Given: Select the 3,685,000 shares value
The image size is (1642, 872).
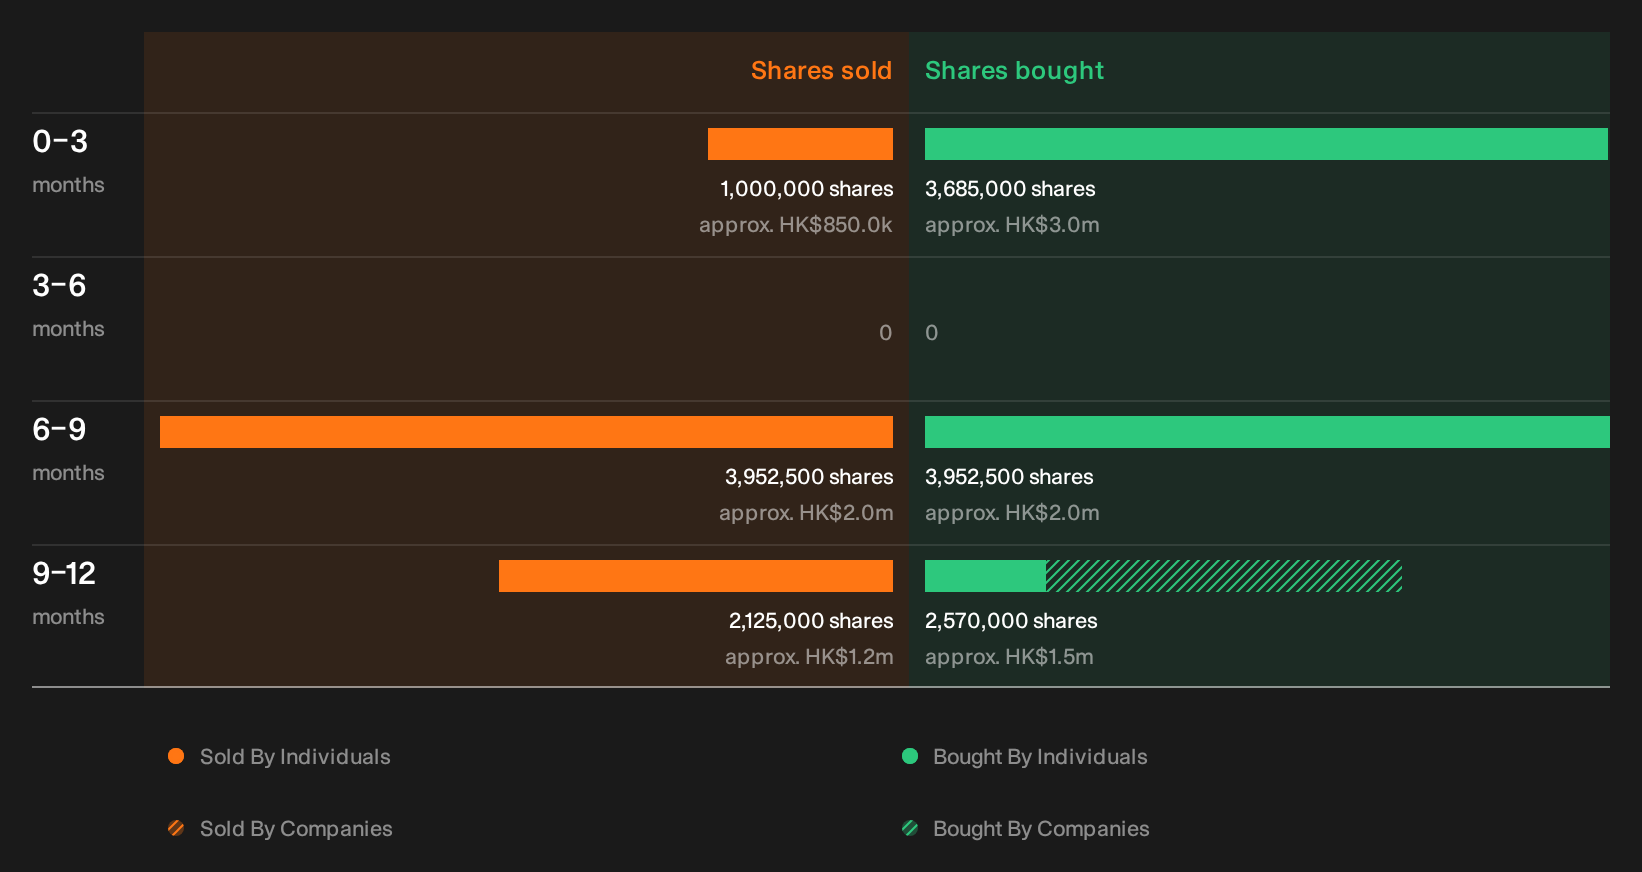Looking at the screenshot, I should point(1010,189).
